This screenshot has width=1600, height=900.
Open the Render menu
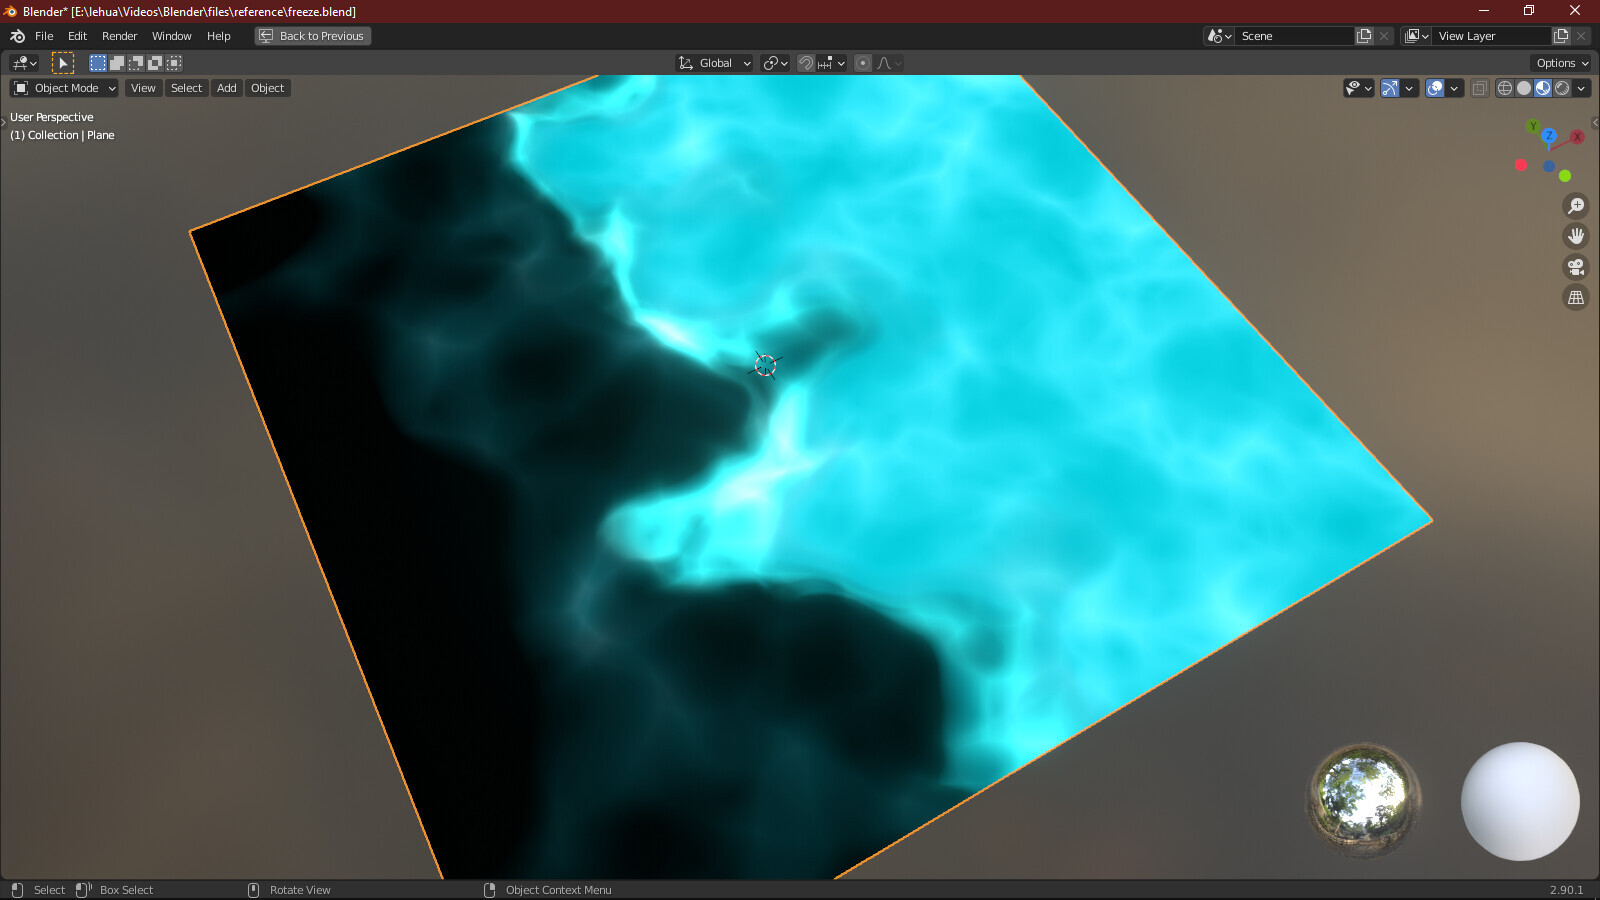coord(119,35)
